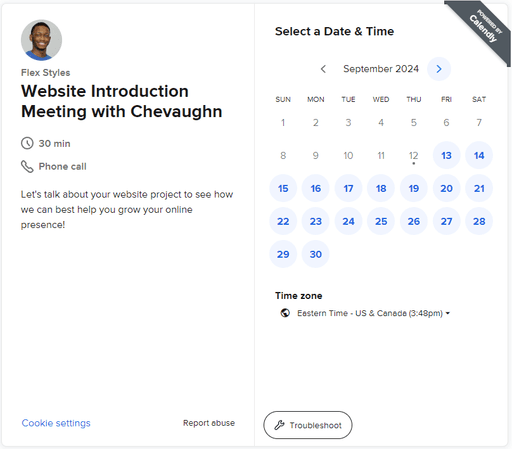512x449 pixels.
Task: Click the phone icon beside Phone call
Action: point(27,166)
